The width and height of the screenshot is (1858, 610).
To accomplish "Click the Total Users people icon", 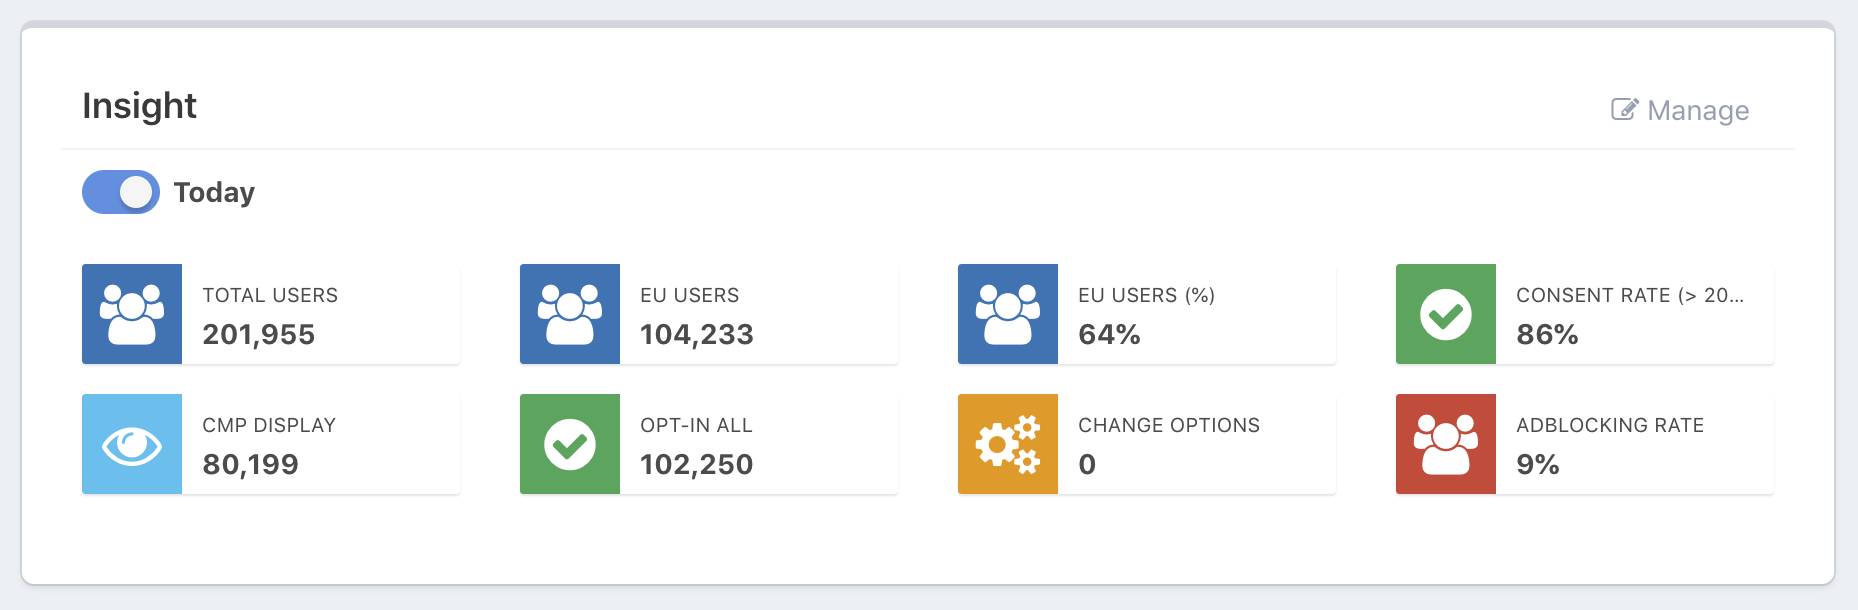I will [132, 314].
